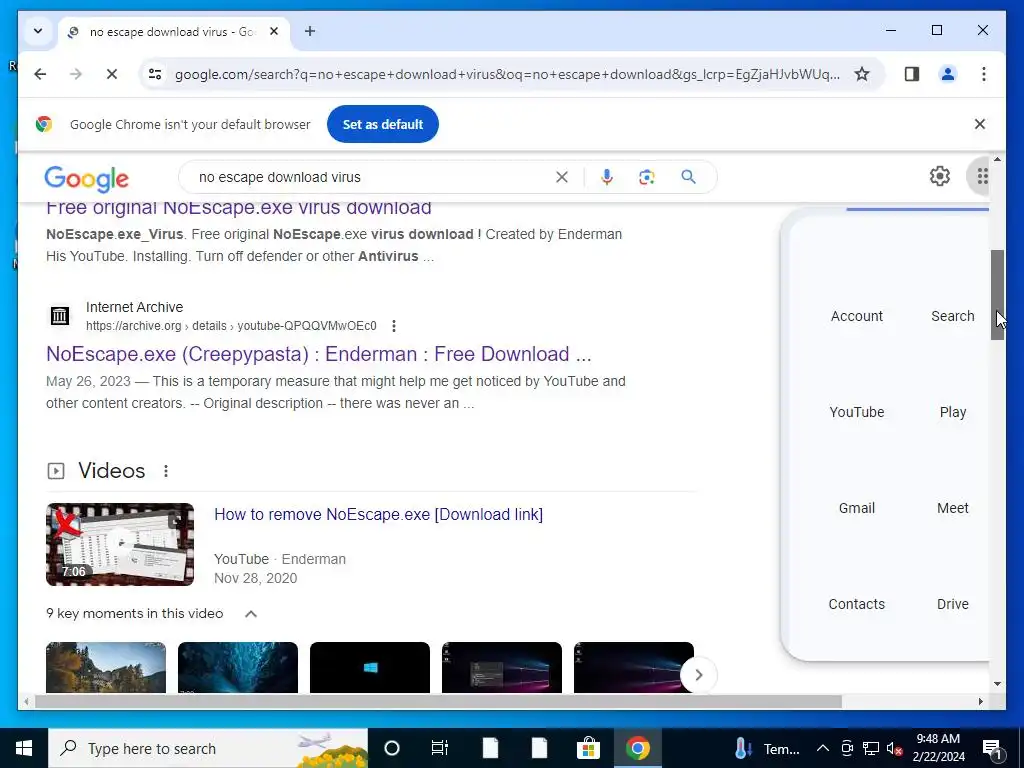Screen dimensions: 1024x768
Task: Focus the Google search box
Action: pos(372,177)
